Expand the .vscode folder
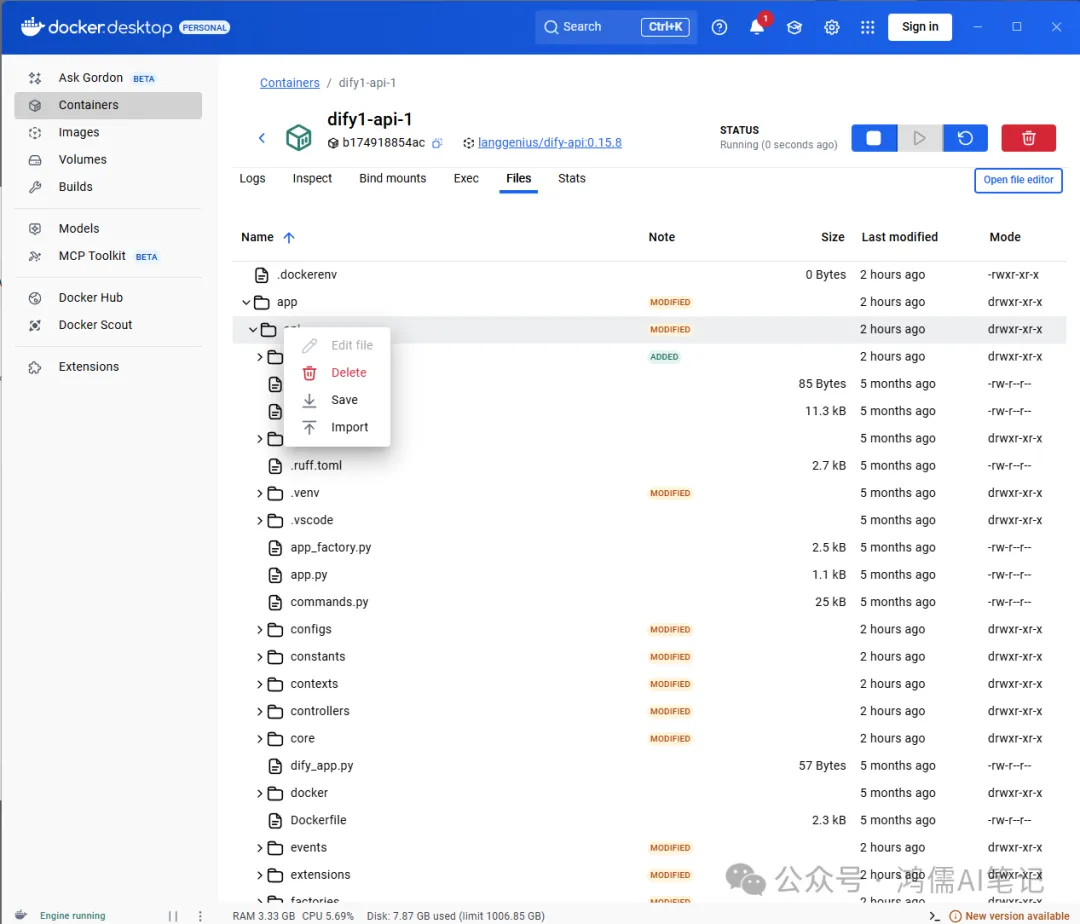Screen dimensions: 1080x924 coord(260,521)
